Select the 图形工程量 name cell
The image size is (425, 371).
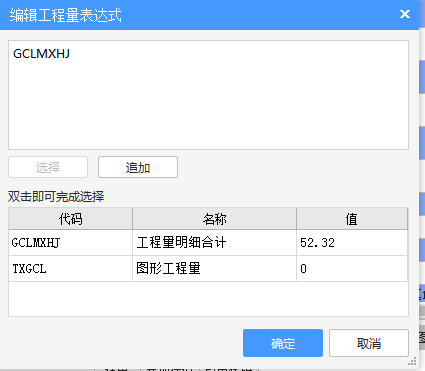pyautogui.click(x=215, y=269)
